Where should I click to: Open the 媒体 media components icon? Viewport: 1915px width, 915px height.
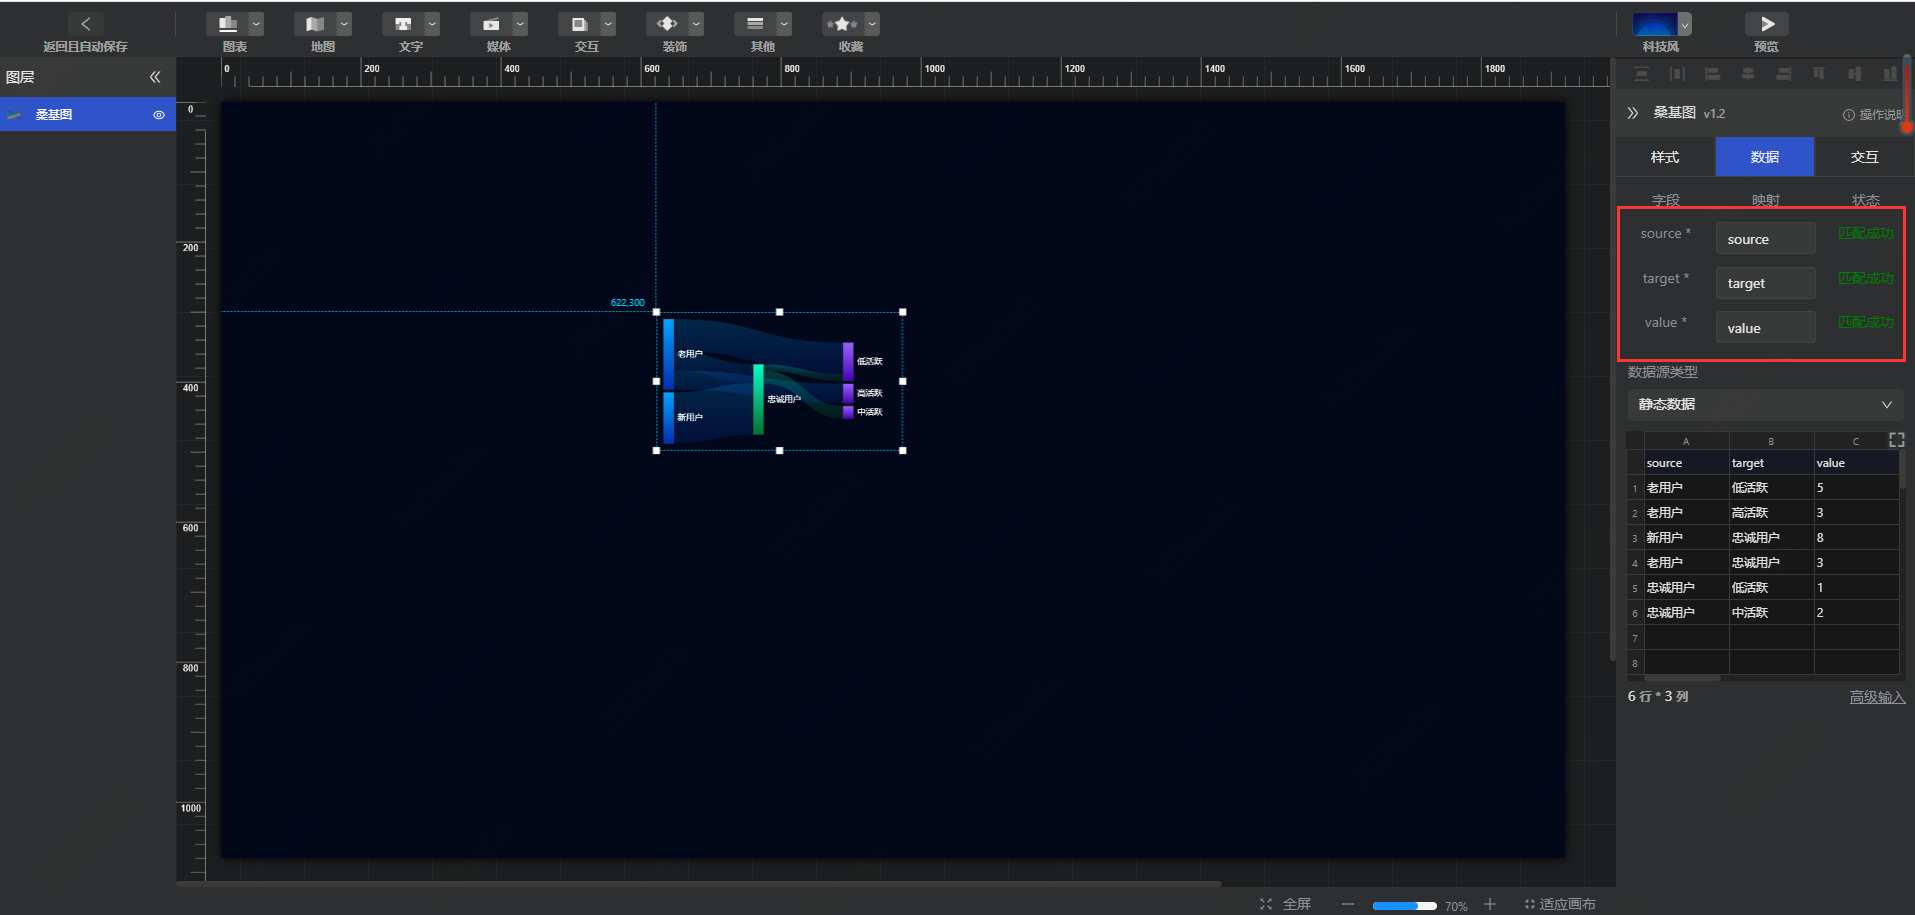coord(491,24)
